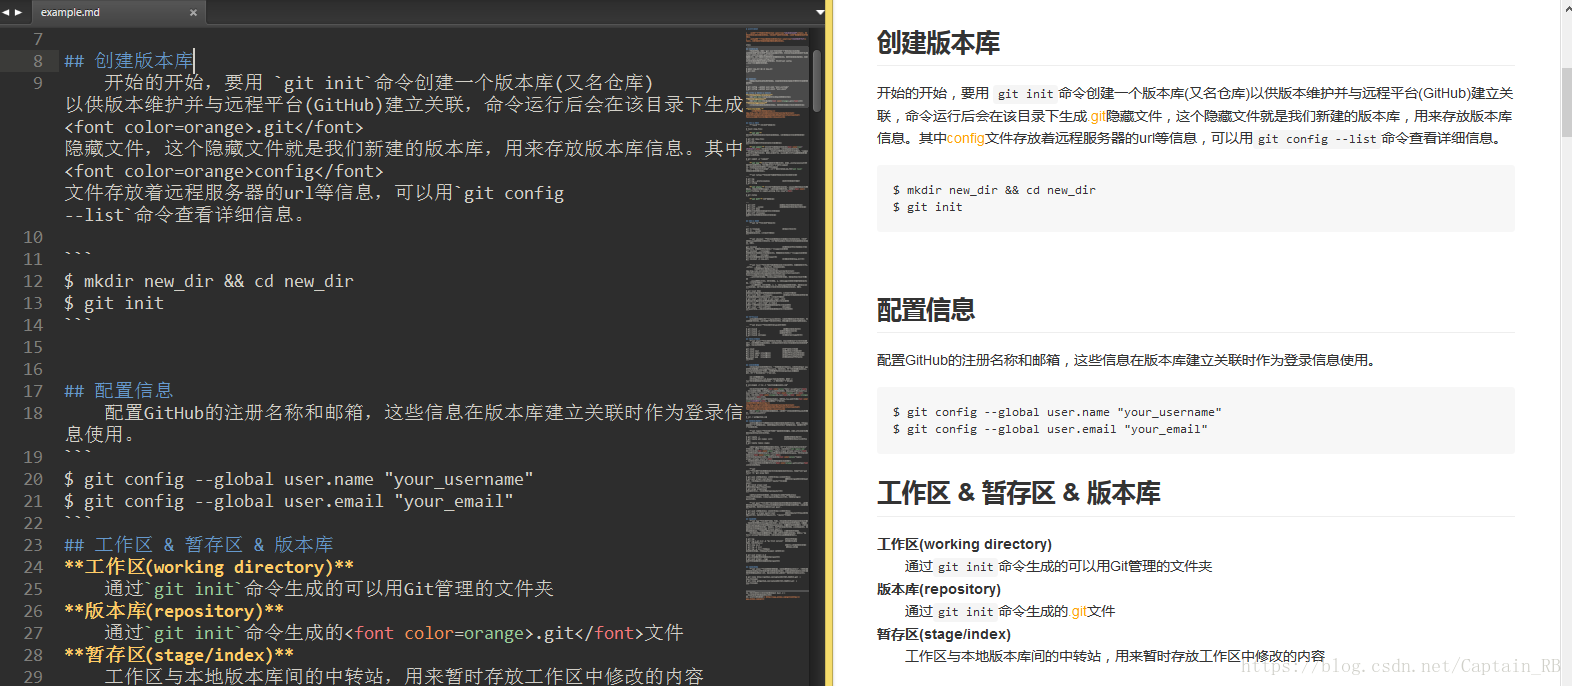Click editor heading '## 工作区 & 暂存区 & 版本库'
Screen dimensions: 1572x686
point(199,545)
